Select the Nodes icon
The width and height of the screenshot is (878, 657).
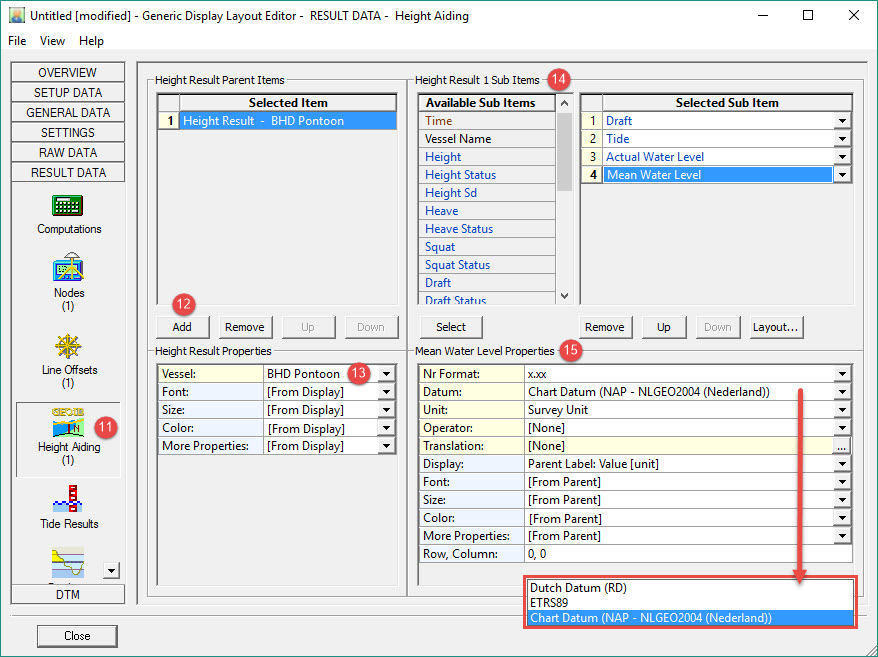click(68, 270)
